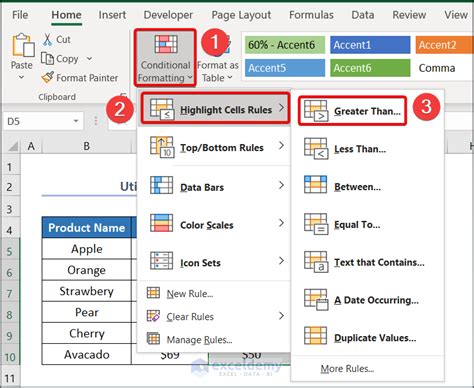The image size is (474, 388).
Task: Expand the Color Scales submenu arrow
Action: click(282, 223)
